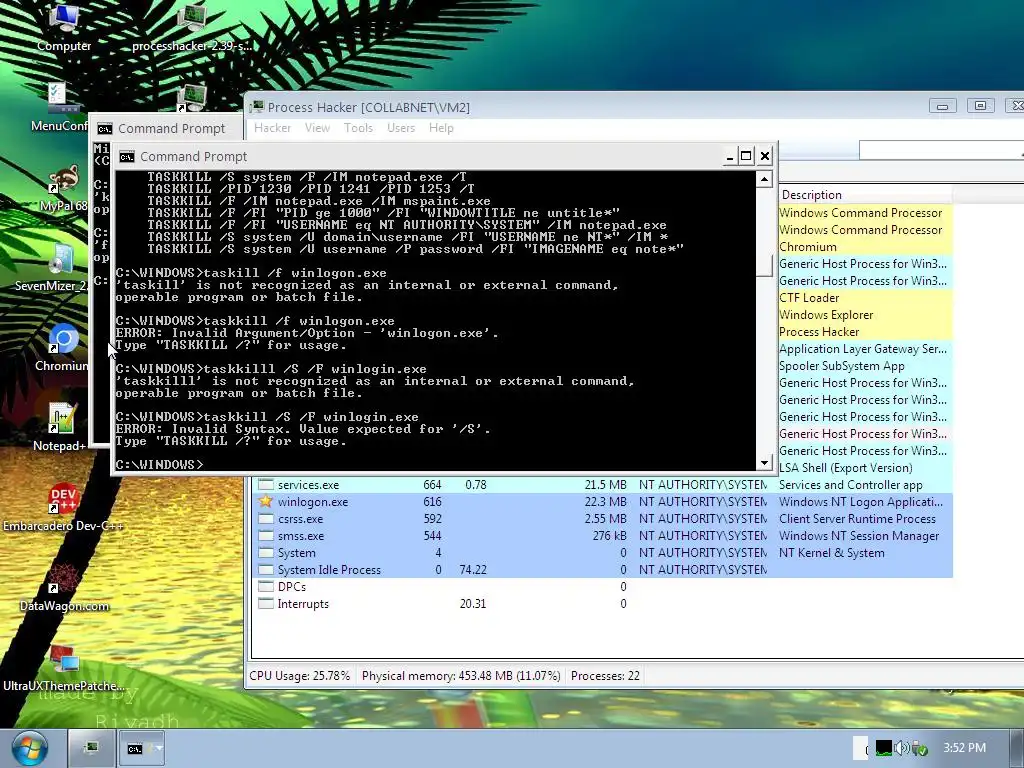Click the volume speaker tray icon

click(902, 748)
